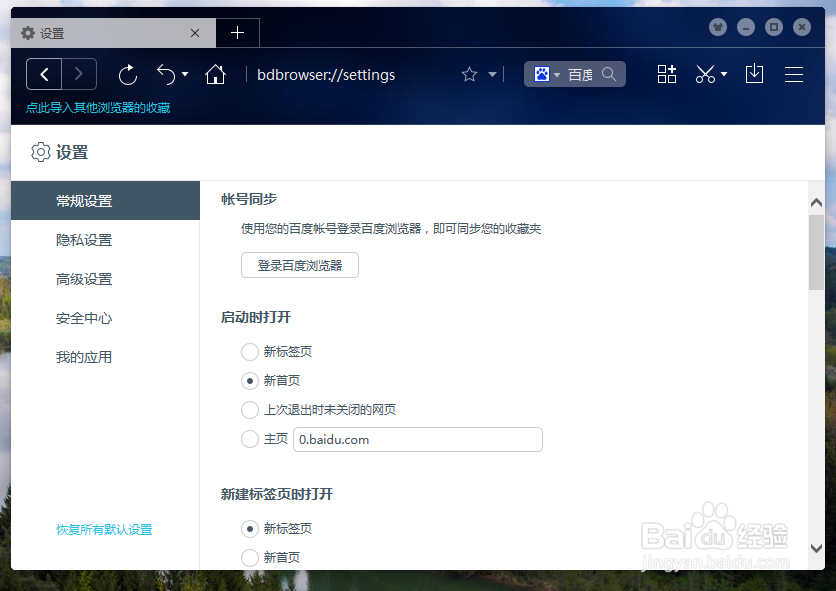Click the undo closed tab icon
This screenshot has height=591, width=836.
click(166, 75)
